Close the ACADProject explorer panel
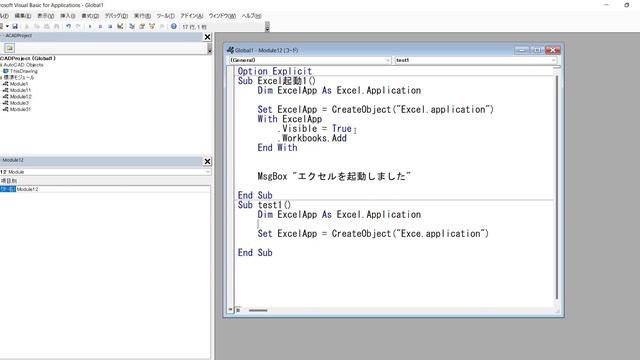 coord(207,37)
